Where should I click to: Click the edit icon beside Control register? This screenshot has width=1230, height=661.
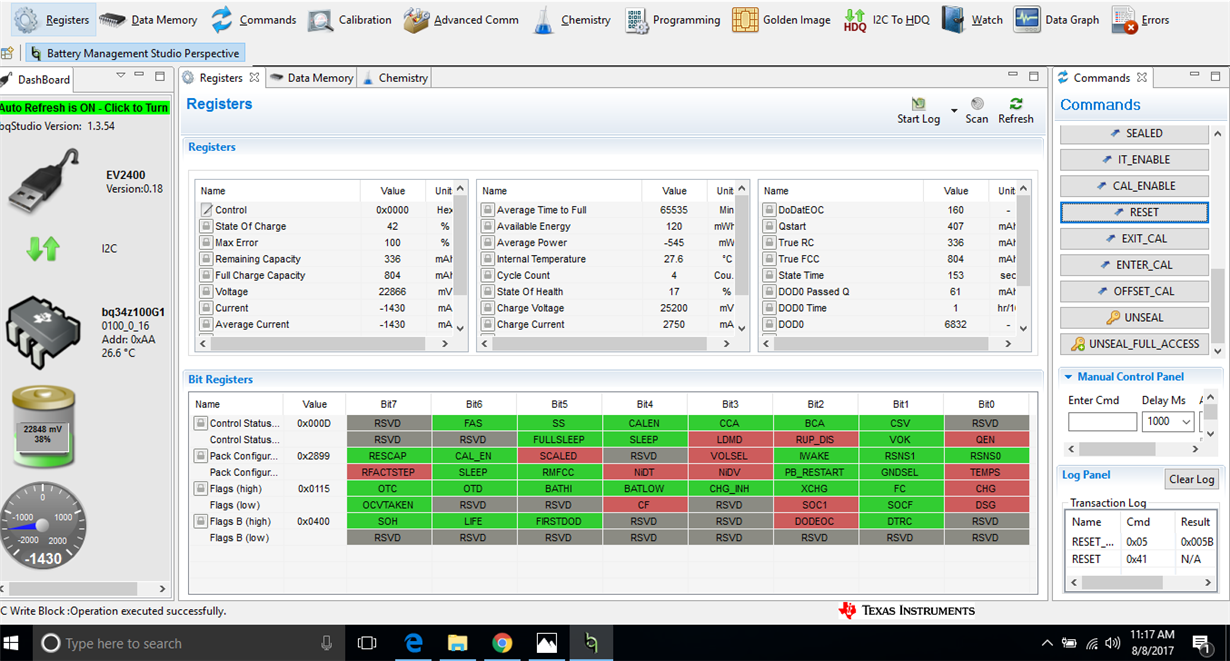[207, 210]
